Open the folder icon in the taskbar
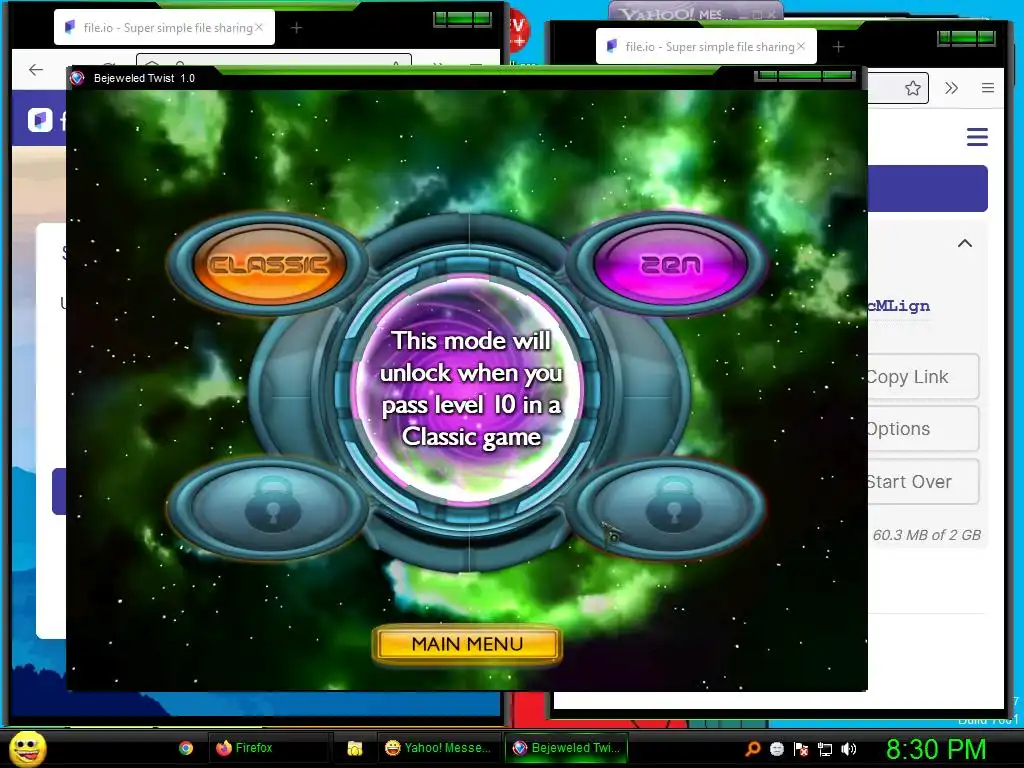1024x768 pixels. pyautogui.click(x=355, y=748)
